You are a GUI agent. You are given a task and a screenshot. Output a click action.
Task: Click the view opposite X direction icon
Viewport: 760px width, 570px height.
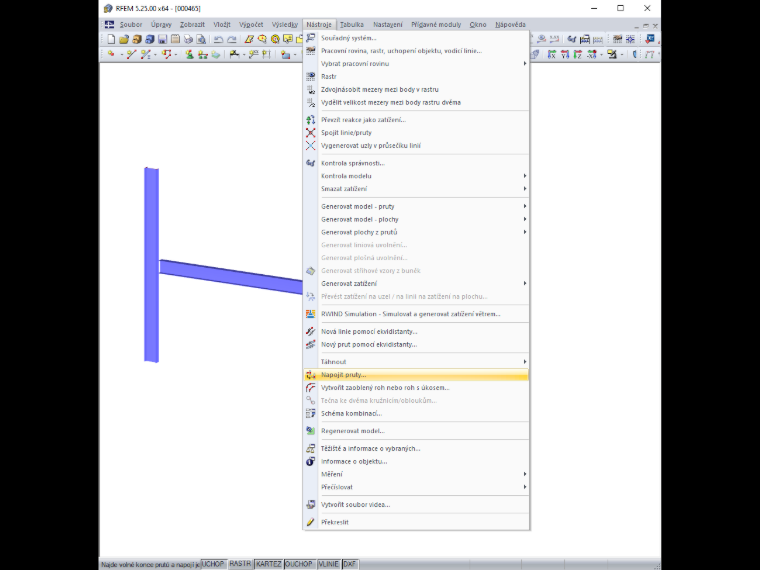coord(591,54)
